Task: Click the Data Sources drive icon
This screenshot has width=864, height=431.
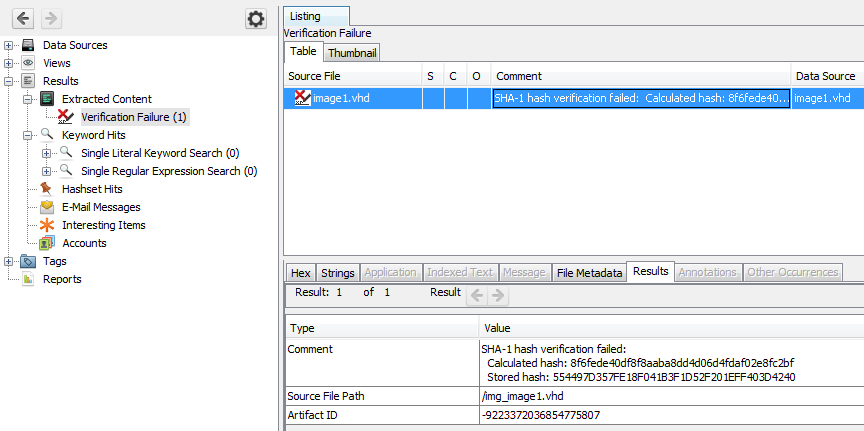Action: point(28,45)
